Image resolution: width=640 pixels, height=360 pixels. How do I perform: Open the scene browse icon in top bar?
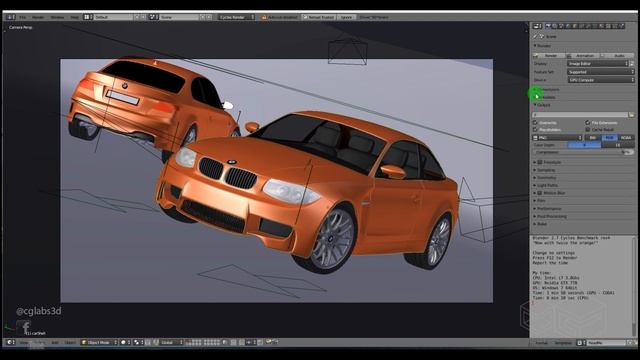(154, 17)
